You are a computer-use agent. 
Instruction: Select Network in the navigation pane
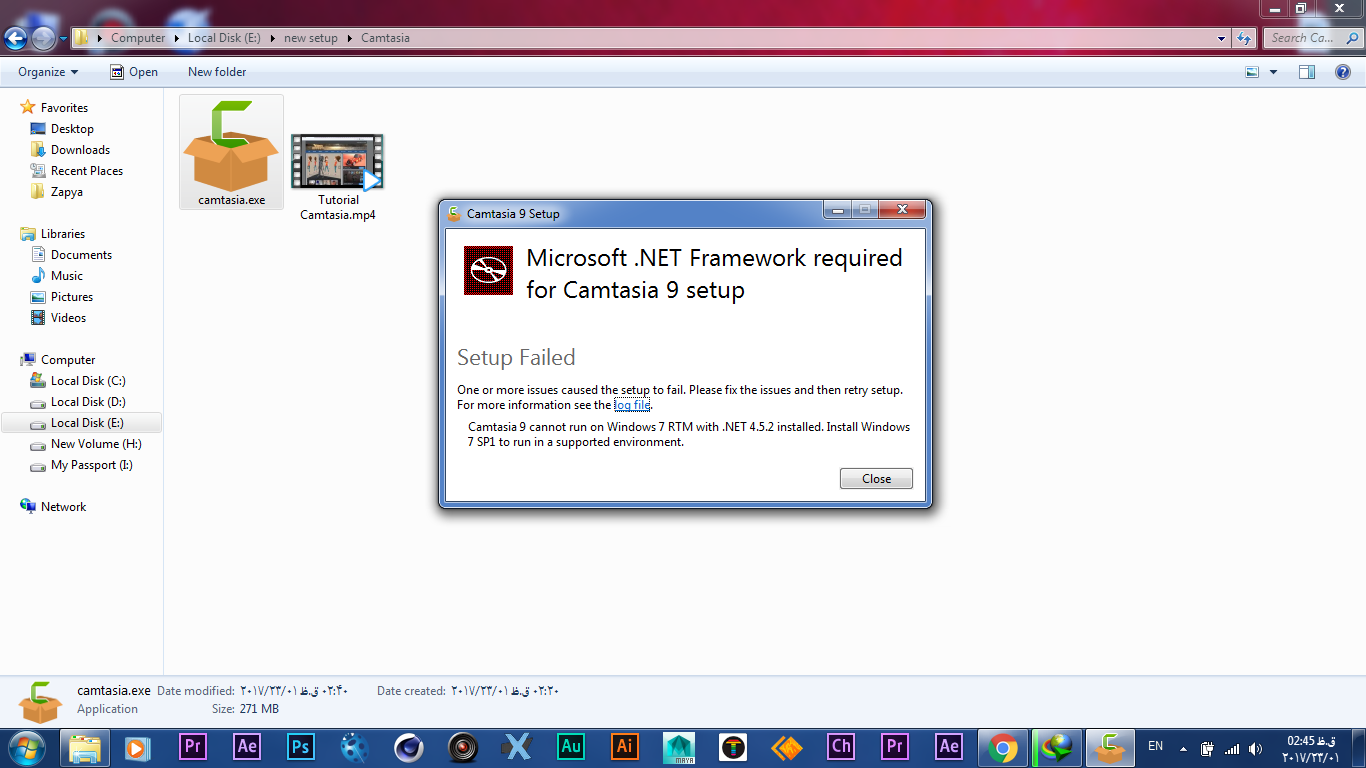63,507
